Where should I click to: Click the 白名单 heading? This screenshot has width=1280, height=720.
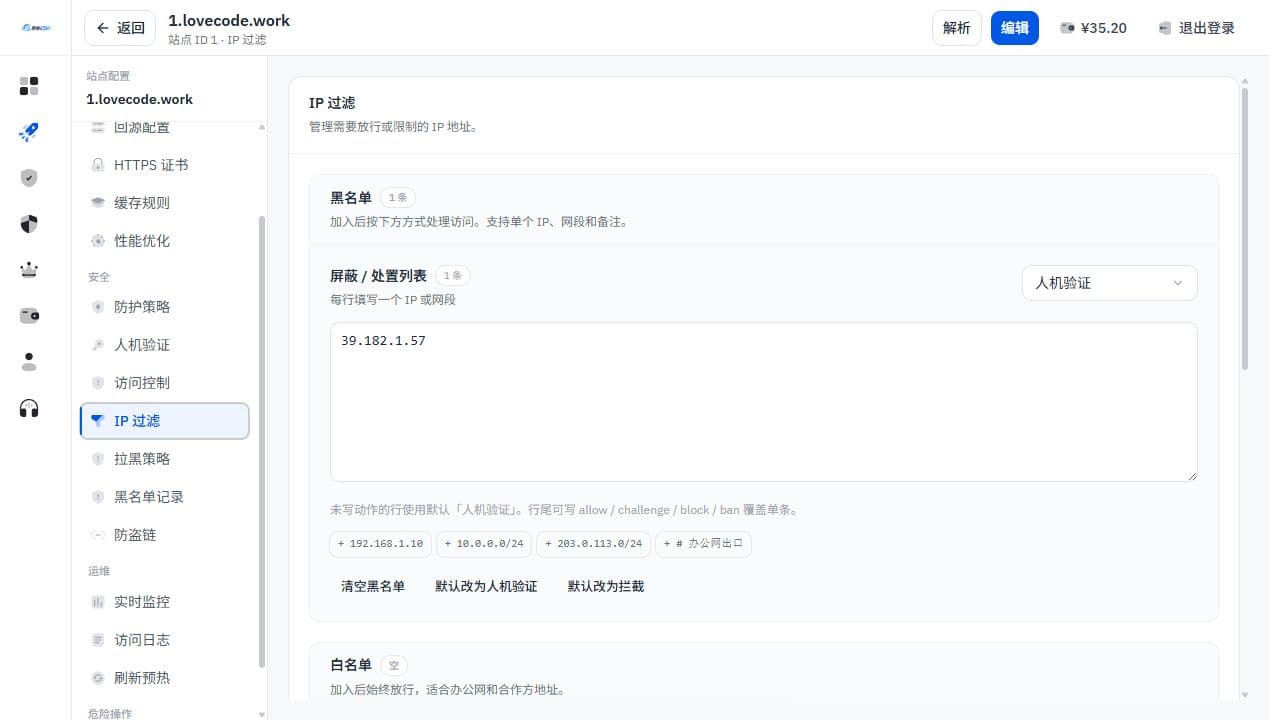tap(351, 665)
